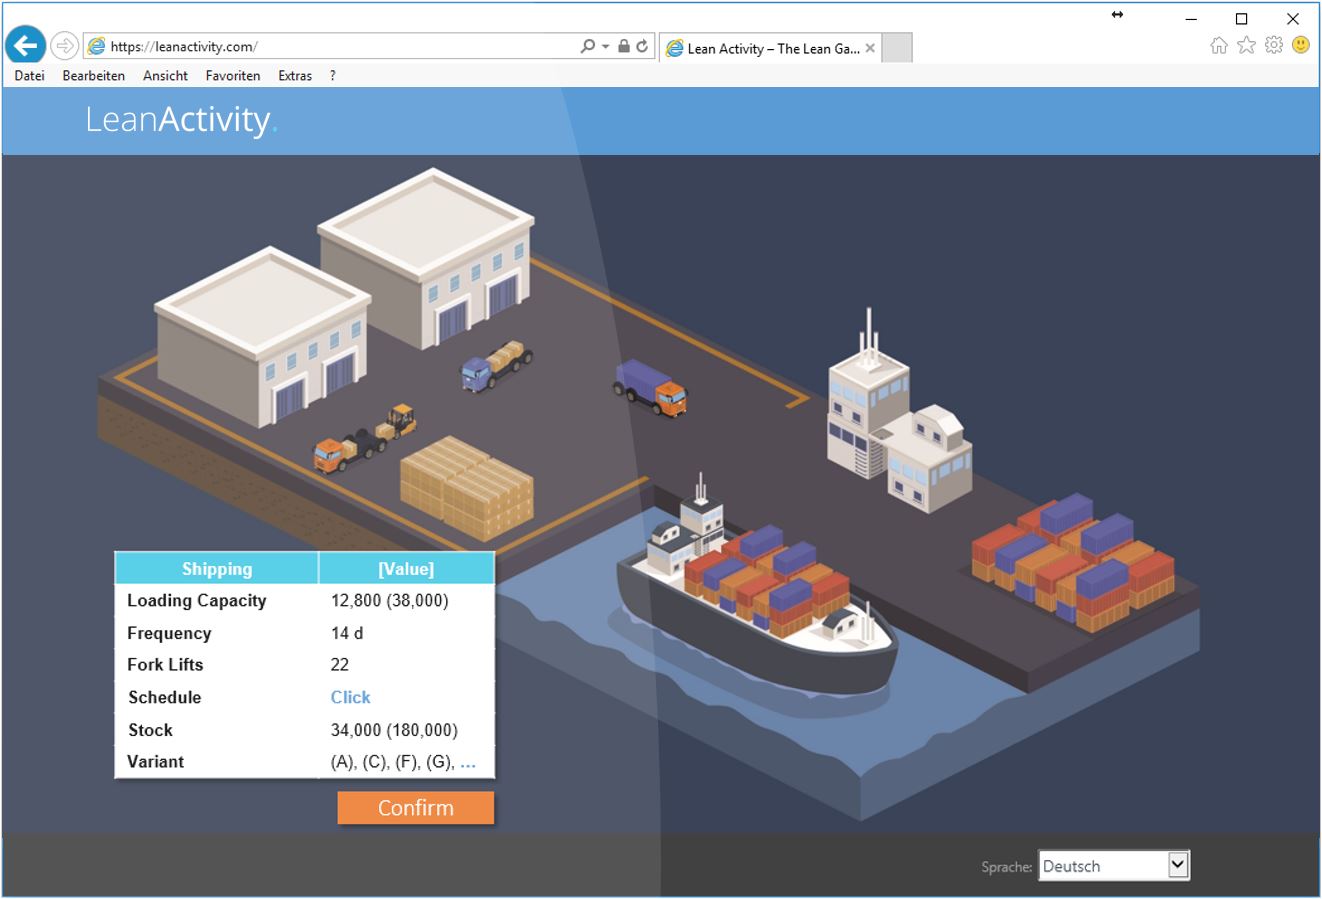Click the favorites star icon
Image resolution: width=1322 pixels, height=899 pixels.
1246,45
